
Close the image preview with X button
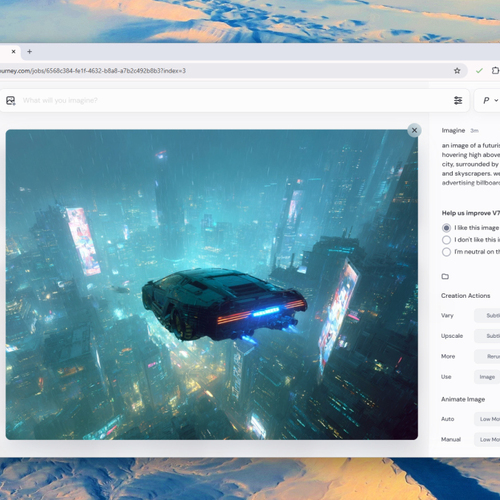click(x=414, y=130)
